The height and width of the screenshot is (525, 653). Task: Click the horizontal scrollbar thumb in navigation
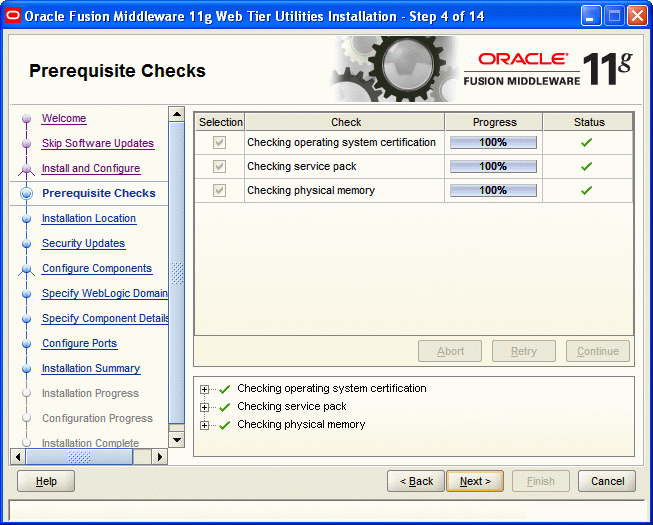point(79,457)
